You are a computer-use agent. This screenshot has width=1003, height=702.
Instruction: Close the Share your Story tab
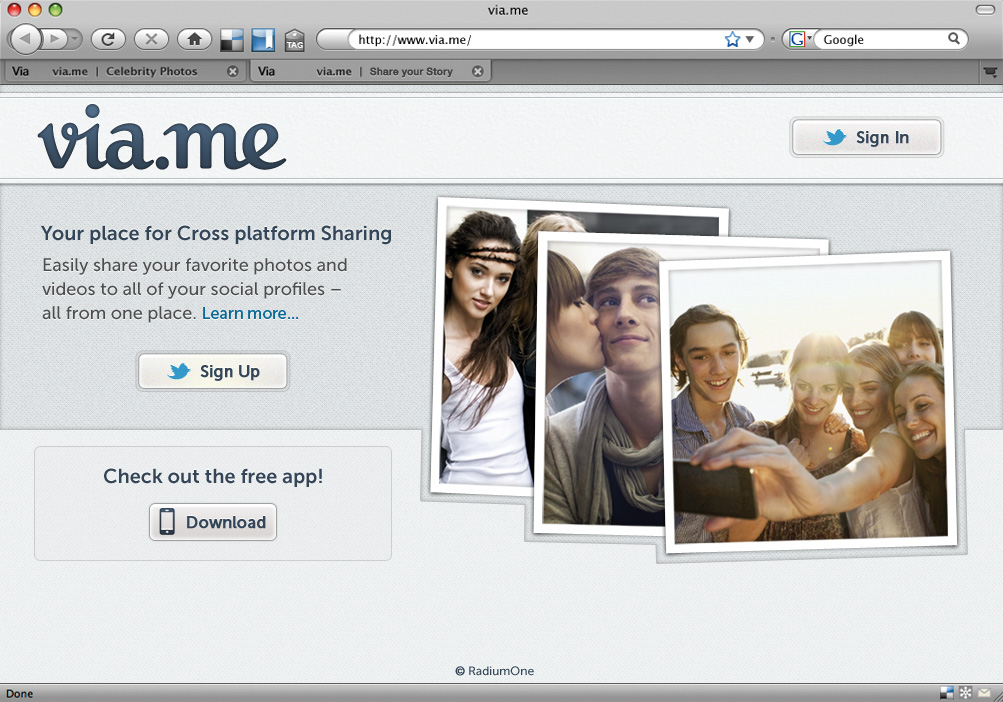click(x=478, y=72)
